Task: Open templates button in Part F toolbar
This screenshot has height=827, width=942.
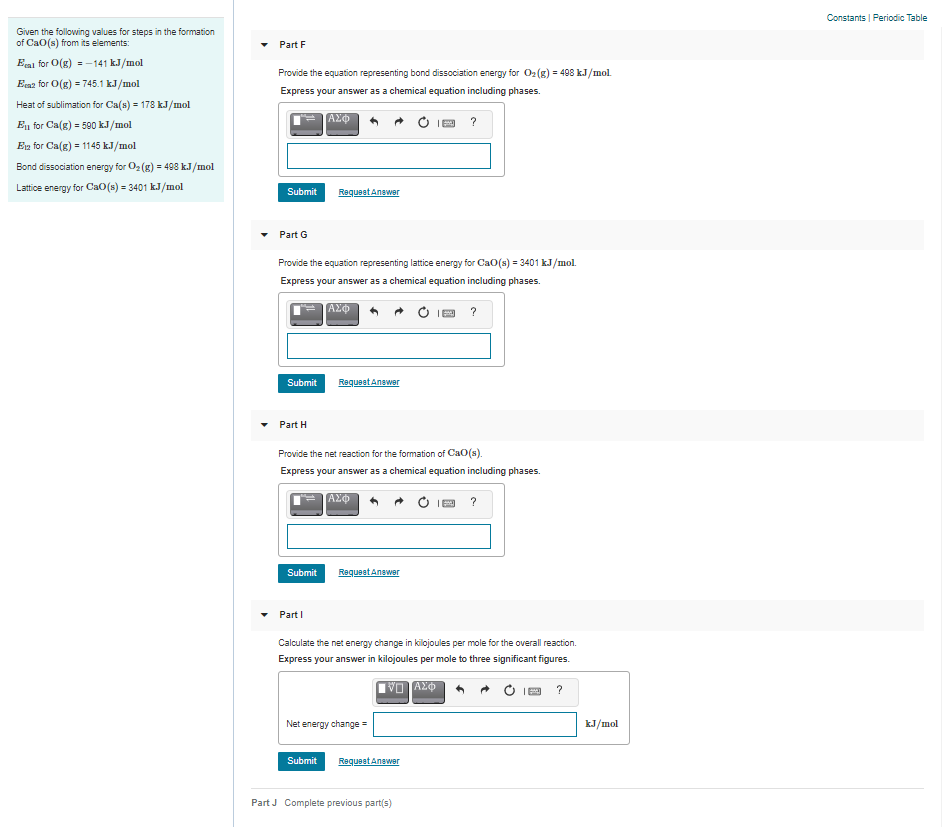Action: [306, 123]
